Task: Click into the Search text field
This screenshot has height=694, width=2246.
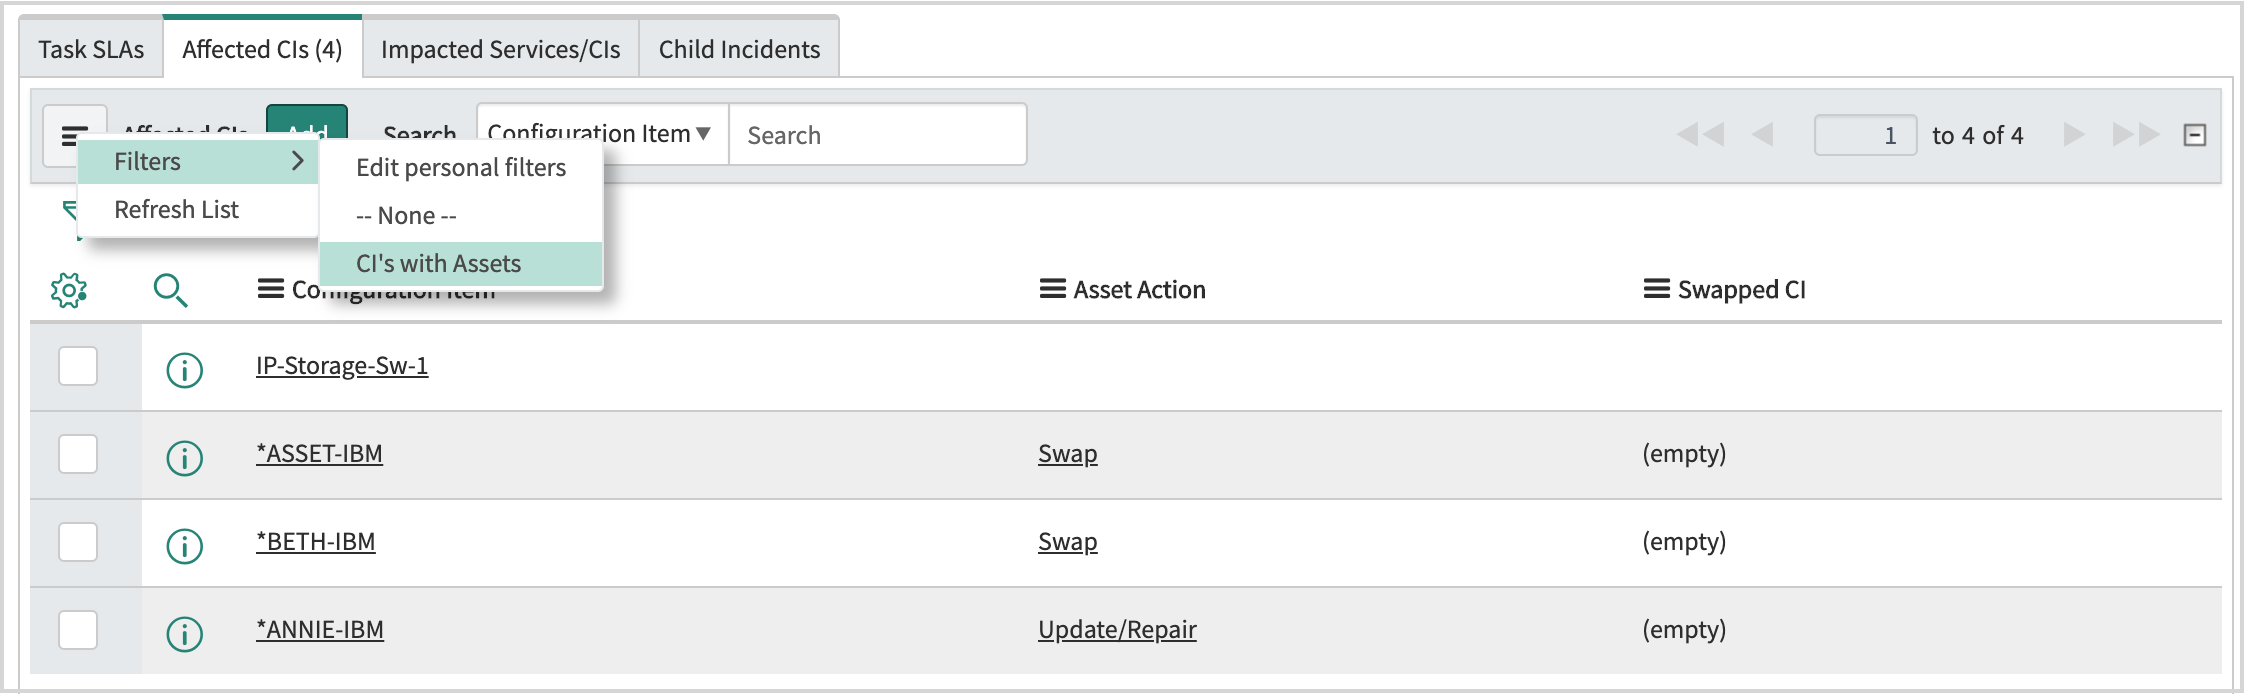Action: pyautogui.click(x=878, y=134)
